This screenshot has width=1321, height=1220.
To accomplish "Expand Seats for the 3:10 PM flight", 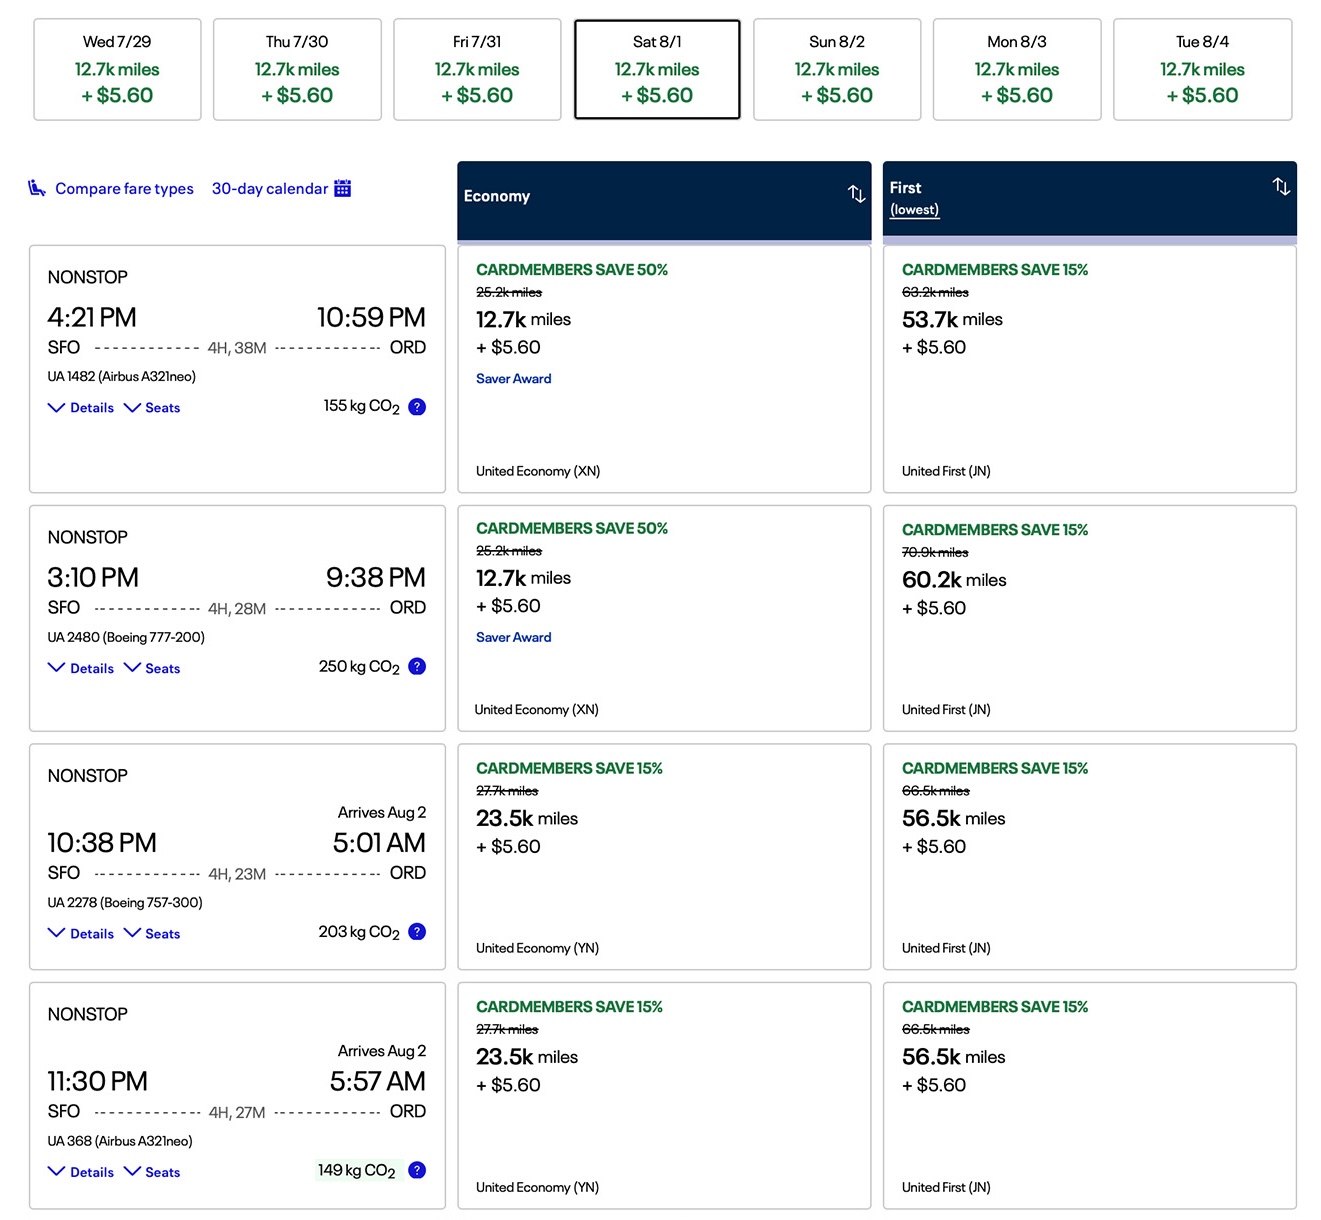I will coord(152,668).
